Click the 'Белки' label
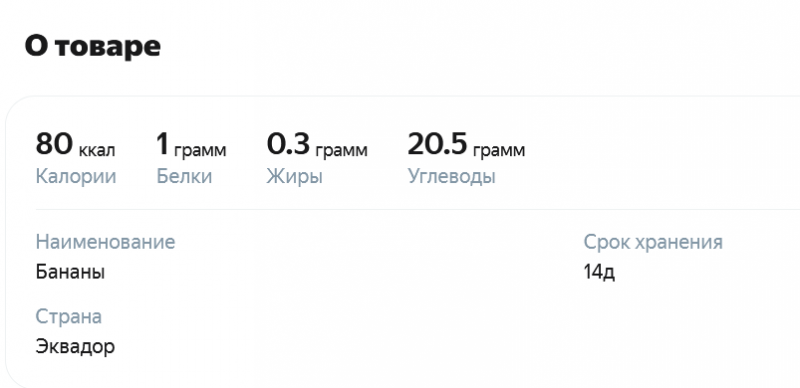The width and height of the screenshot is (800, 388). [x=184, y=177]
